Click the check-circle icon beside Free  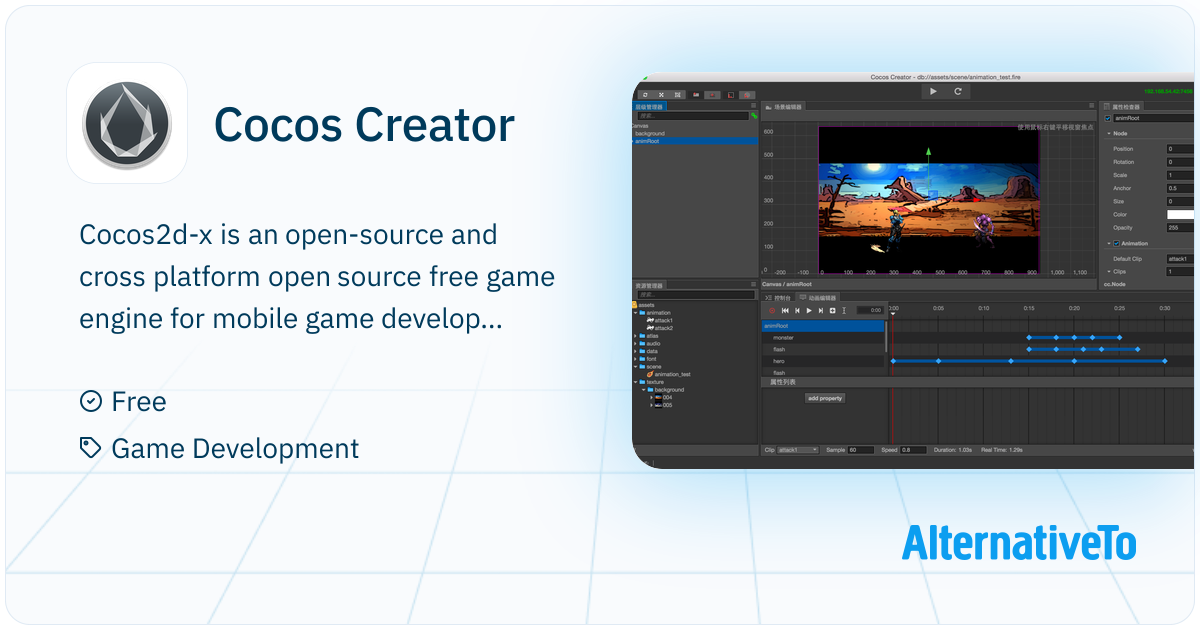tap(90, 401)
